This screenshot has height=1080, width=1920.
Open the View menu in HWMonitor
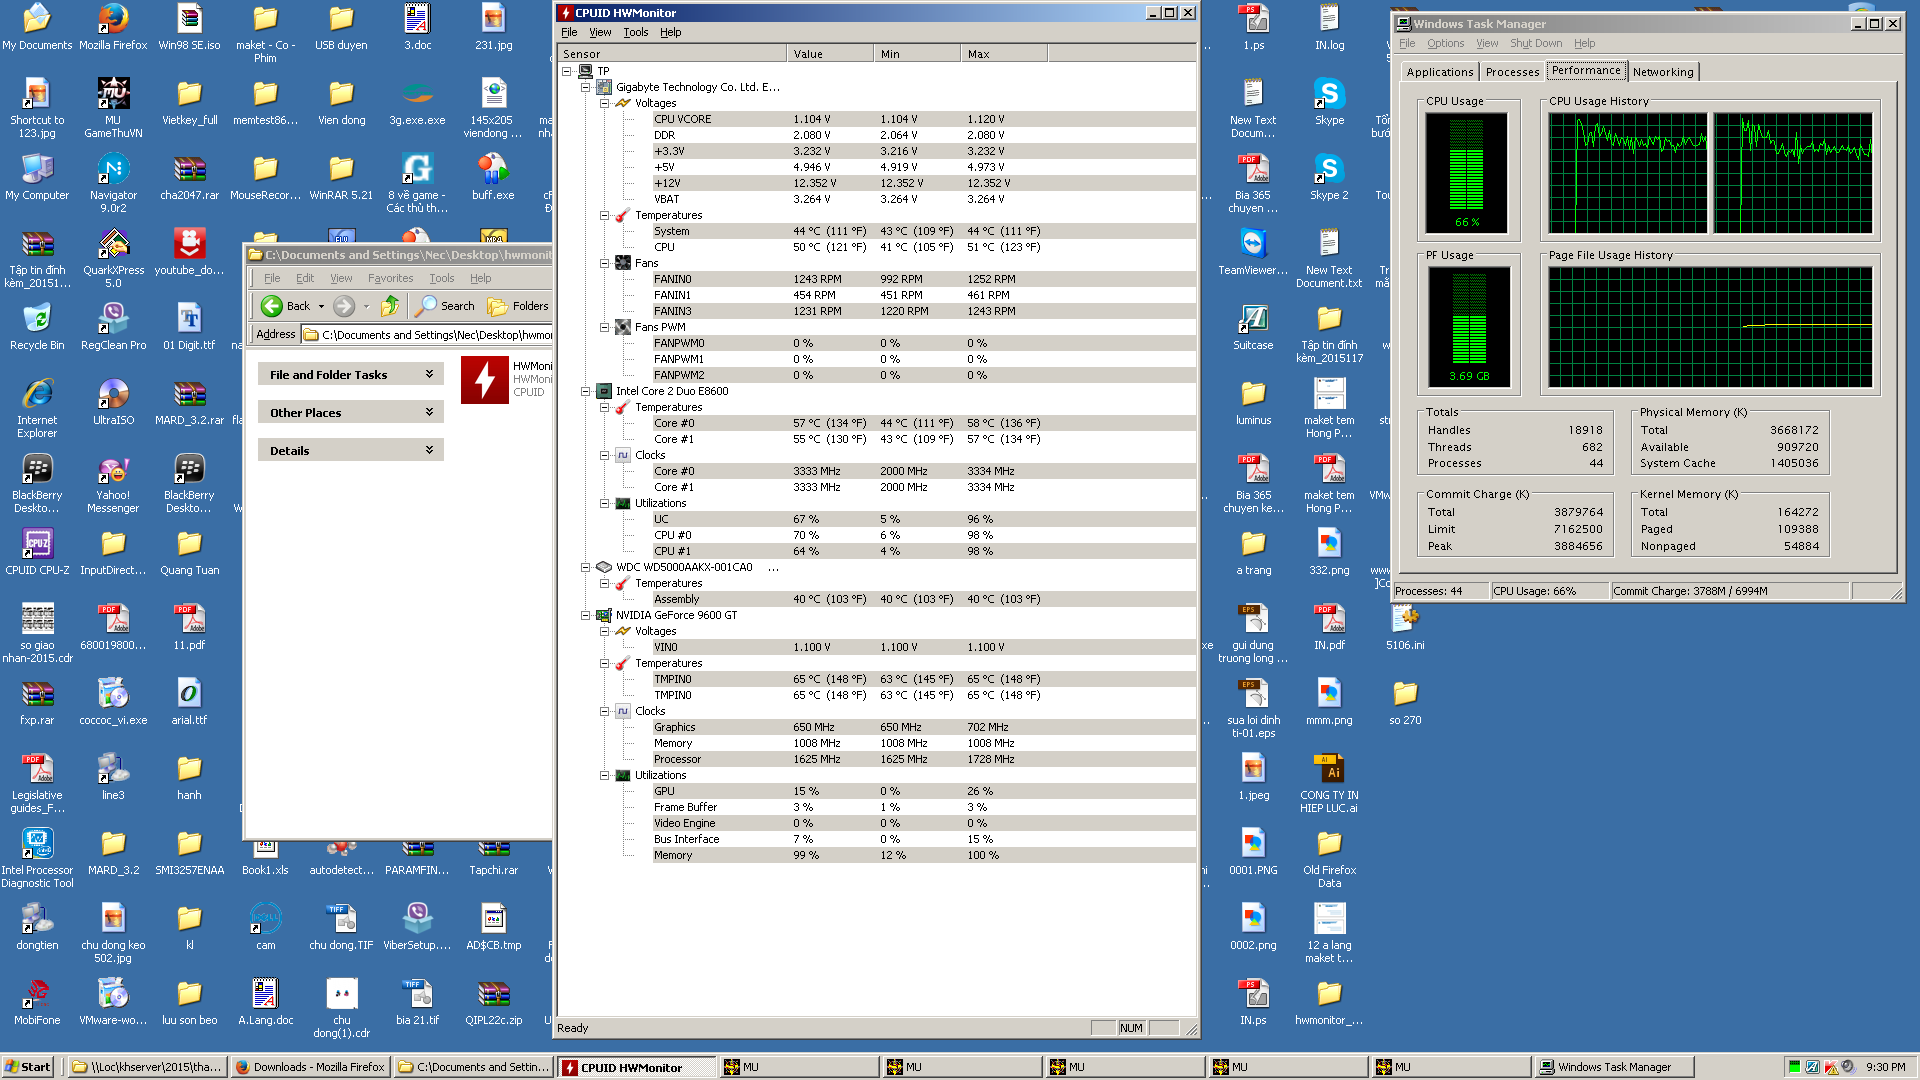tap(600, 32)
